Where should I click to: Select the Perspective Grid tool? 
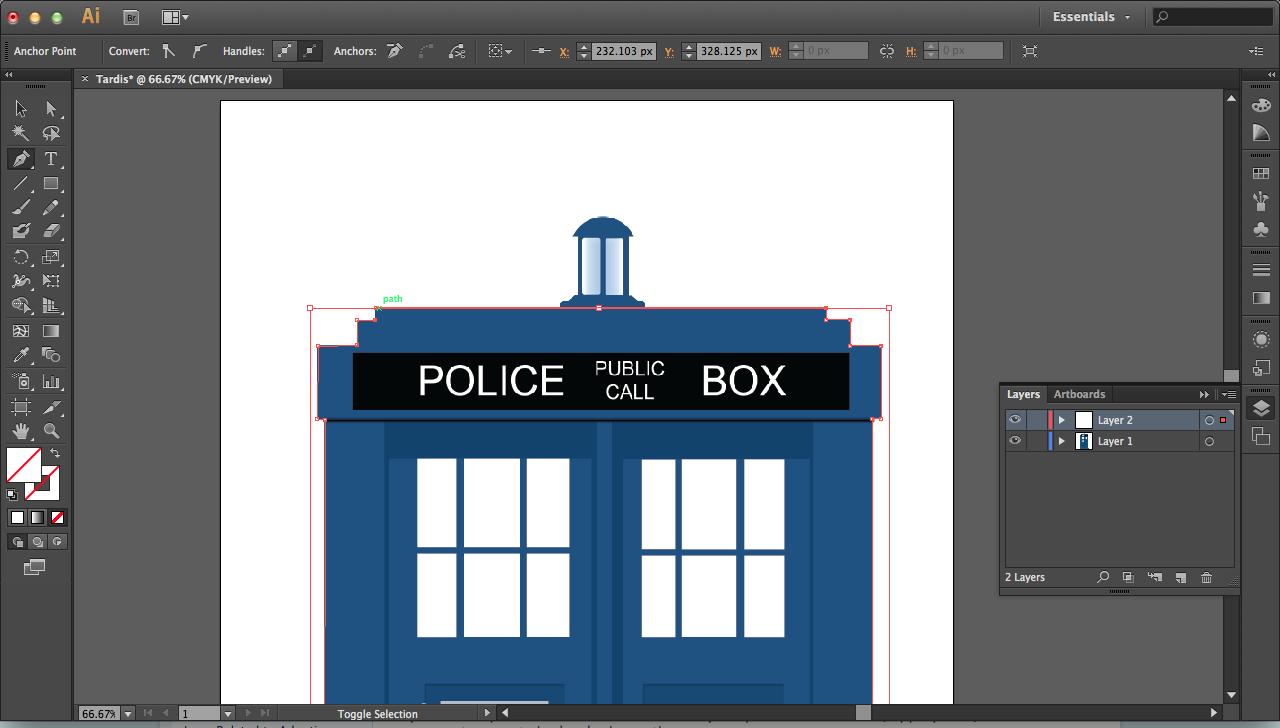point(51,306)
